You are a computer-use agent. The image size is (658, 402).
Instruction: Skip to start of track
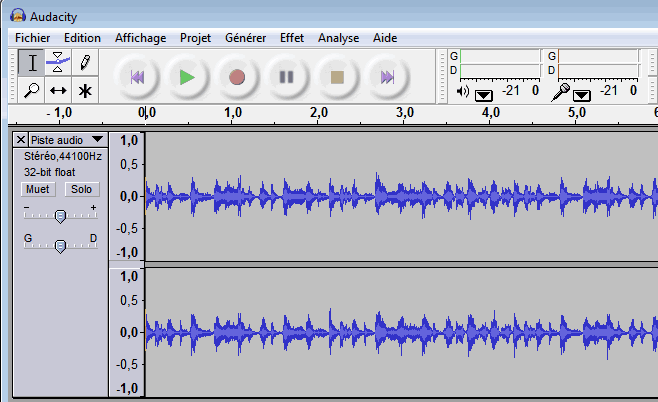point(137,77)
